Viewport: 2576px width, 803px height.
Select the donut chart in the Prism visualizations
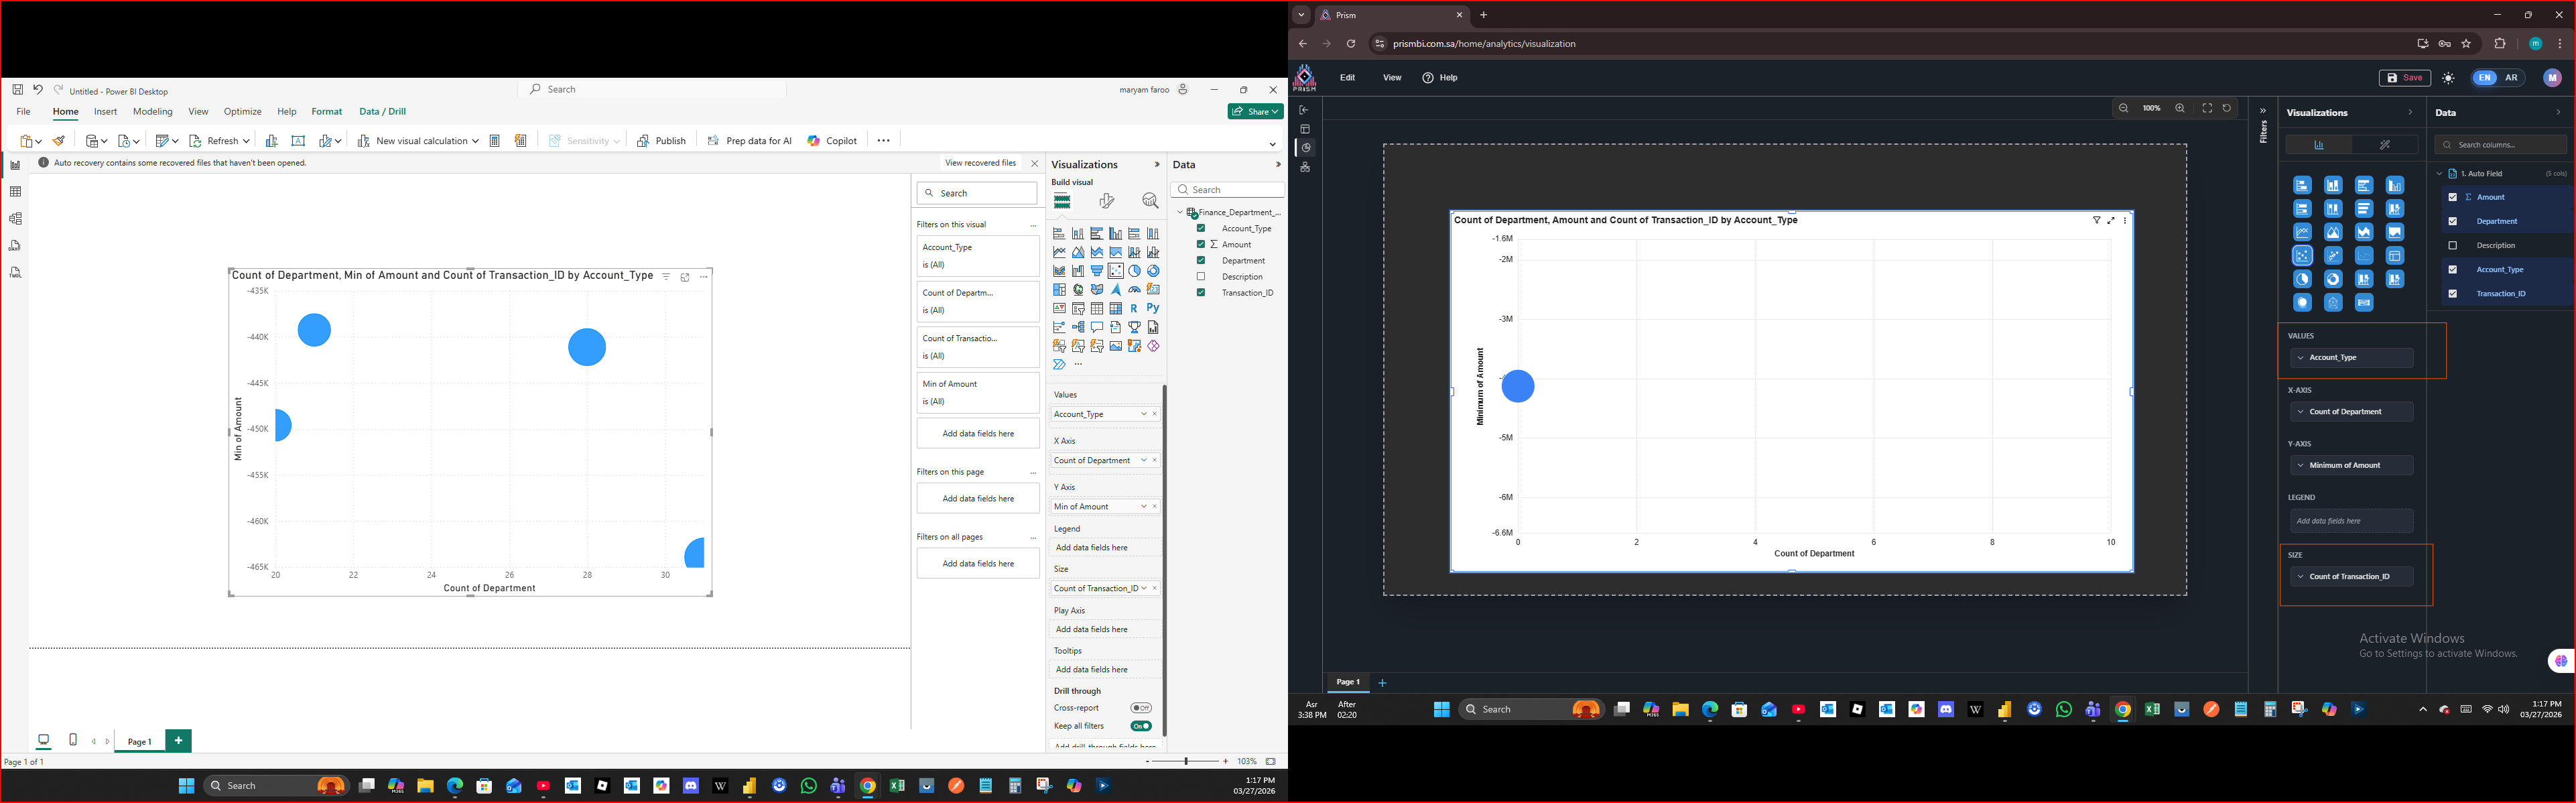[2333, 279]
